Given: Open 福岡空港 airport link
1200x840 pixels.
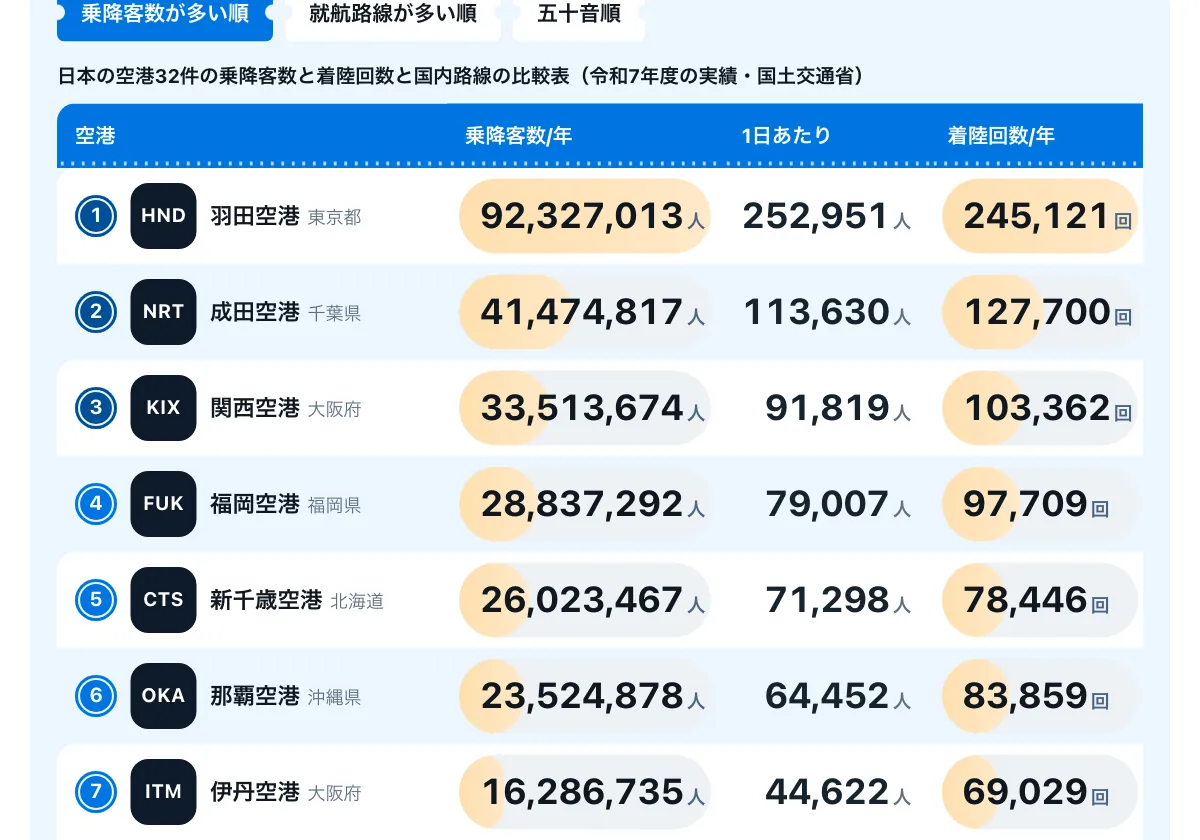Looking at the screenshot, I should pyautogui.click(x=255, y=504).
